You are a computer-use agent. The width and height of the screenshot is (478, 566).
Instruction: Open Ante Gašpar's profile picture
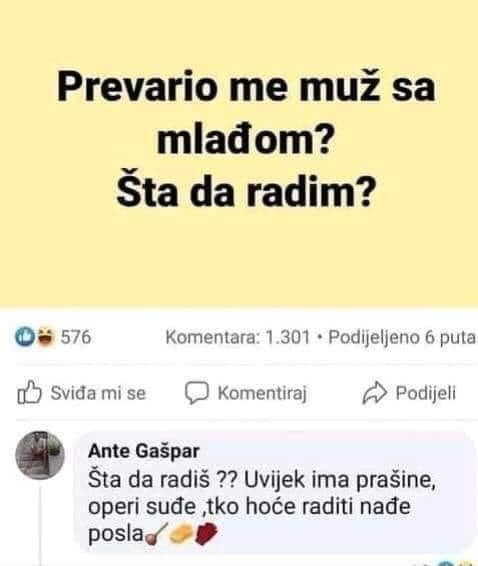pyautogui.click(x=40, y=455)
